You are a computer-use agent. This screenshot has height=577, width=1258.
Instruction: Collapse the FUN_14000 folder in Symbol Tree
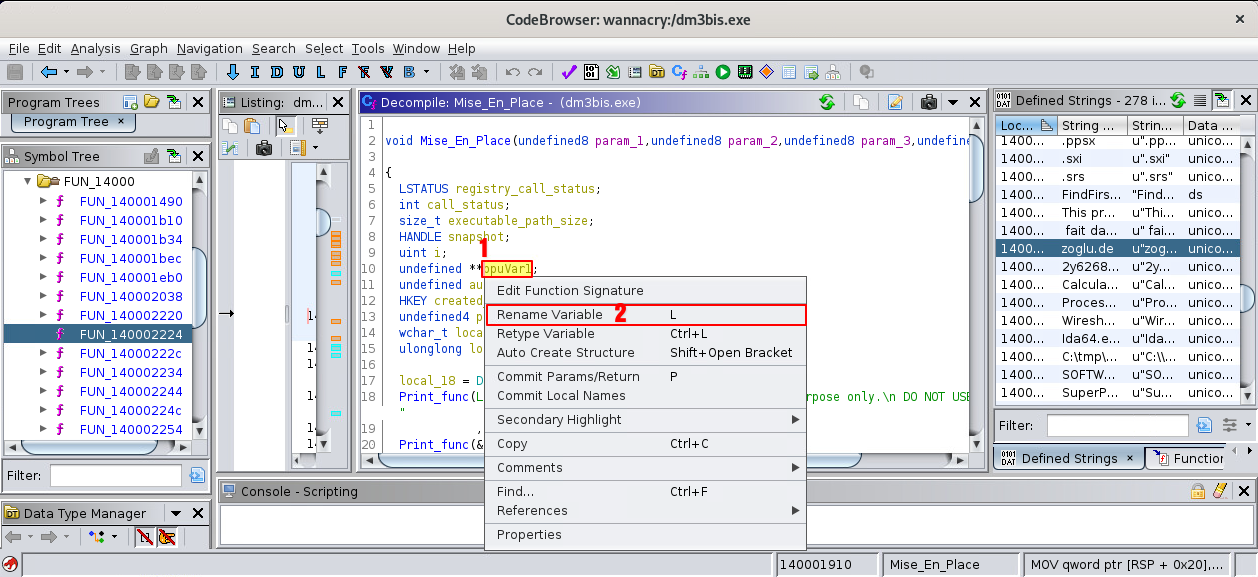[x=28, y=182]
